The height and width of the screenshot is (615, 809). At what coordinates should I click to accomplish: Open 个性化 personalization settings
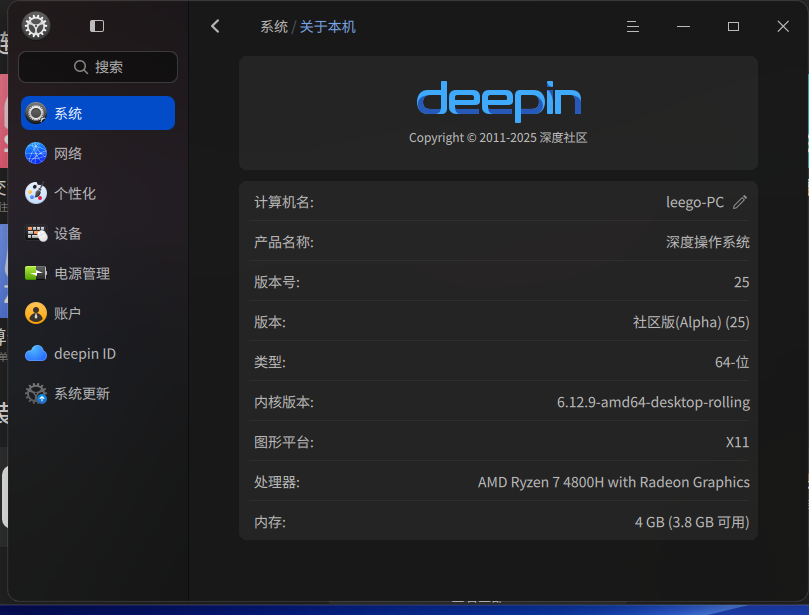point(98,193)
